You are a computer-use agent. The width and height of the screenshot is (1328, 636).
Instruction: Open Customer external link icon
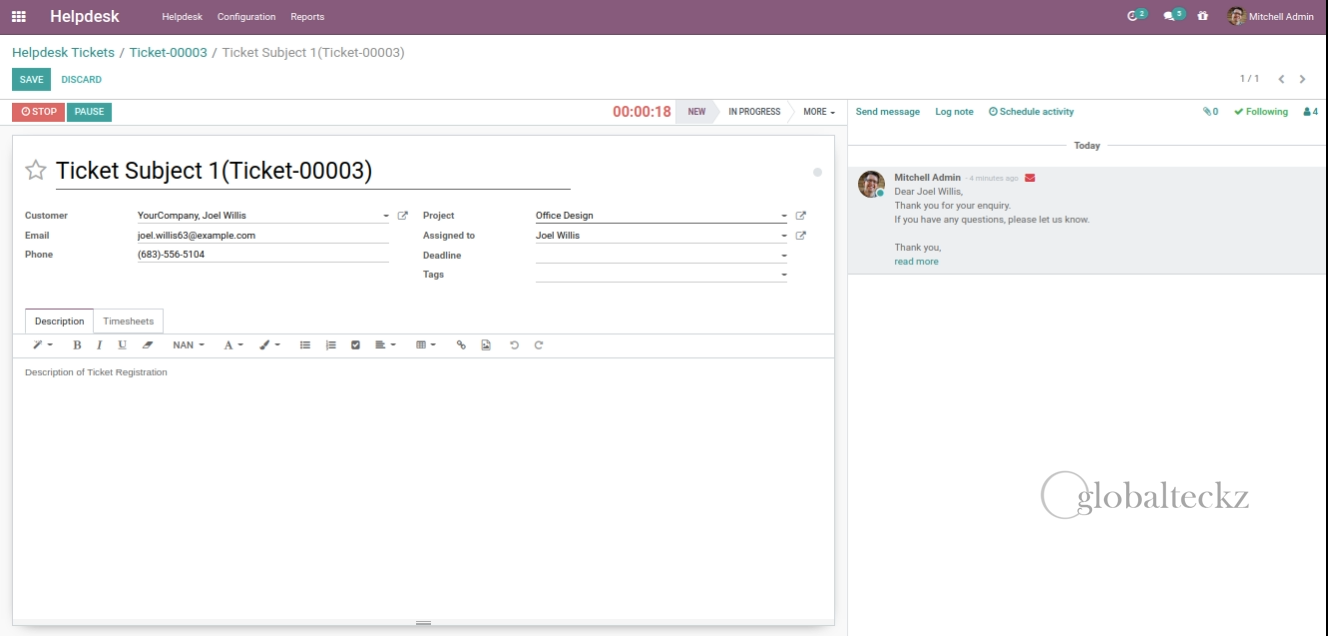(x=403, y=216)
